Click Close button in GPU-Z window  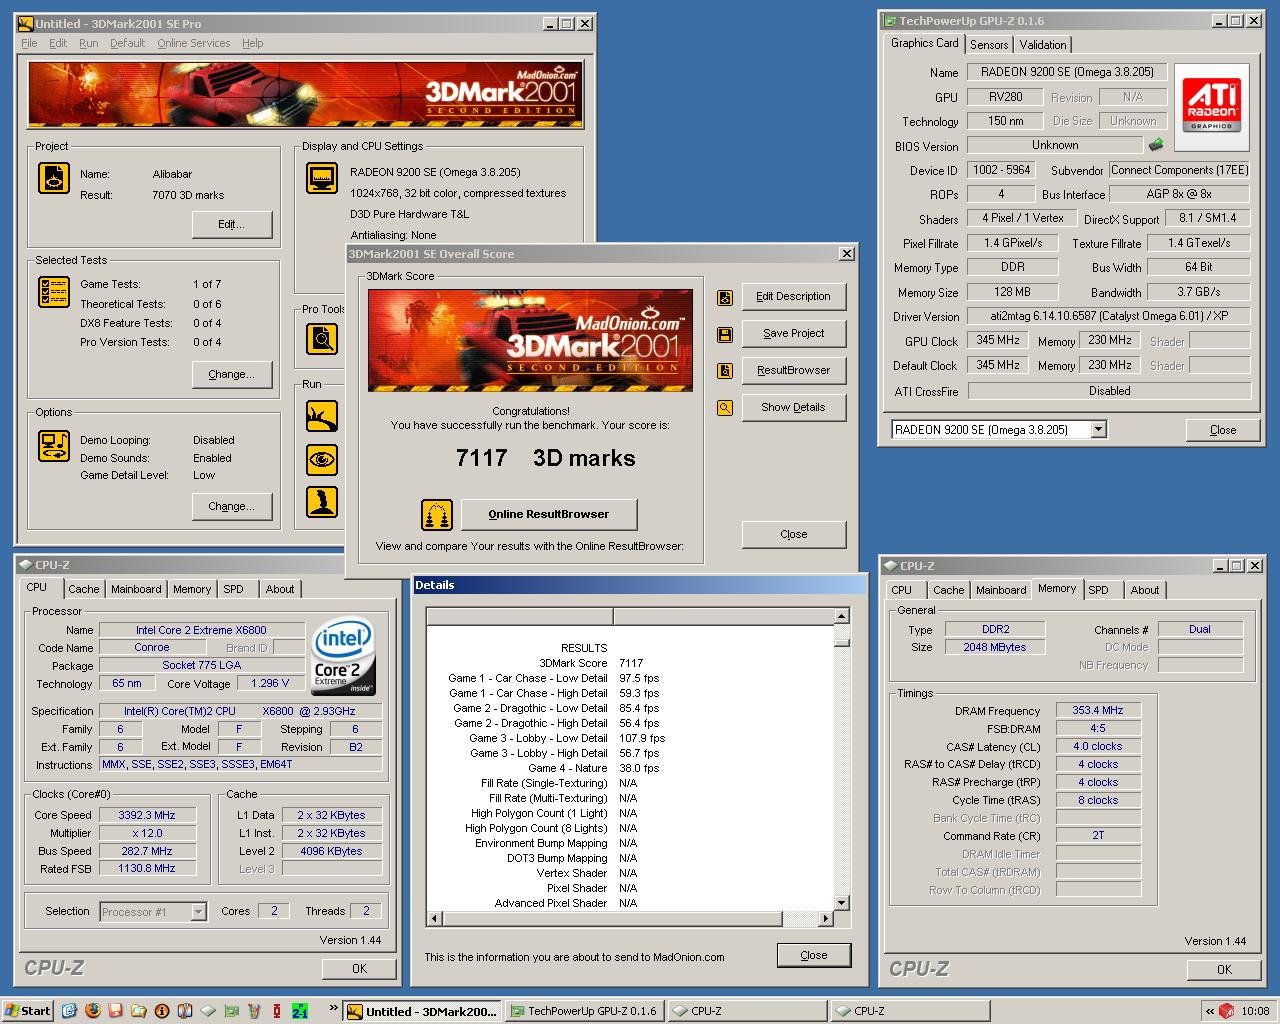coord(1222,430)
